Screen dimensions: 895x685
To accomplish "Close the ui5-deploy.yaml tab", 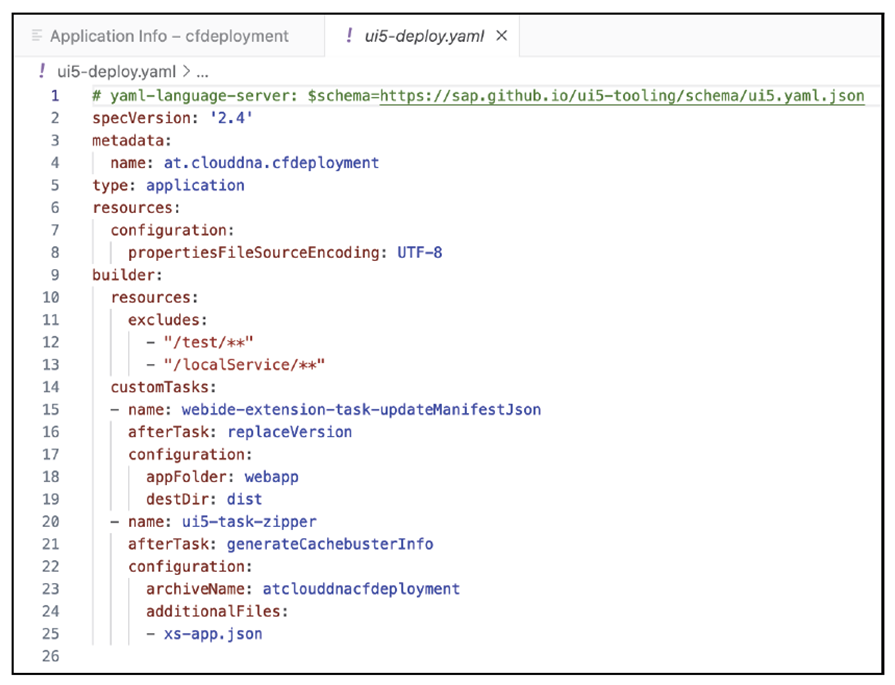I will (x=502, y=35).
